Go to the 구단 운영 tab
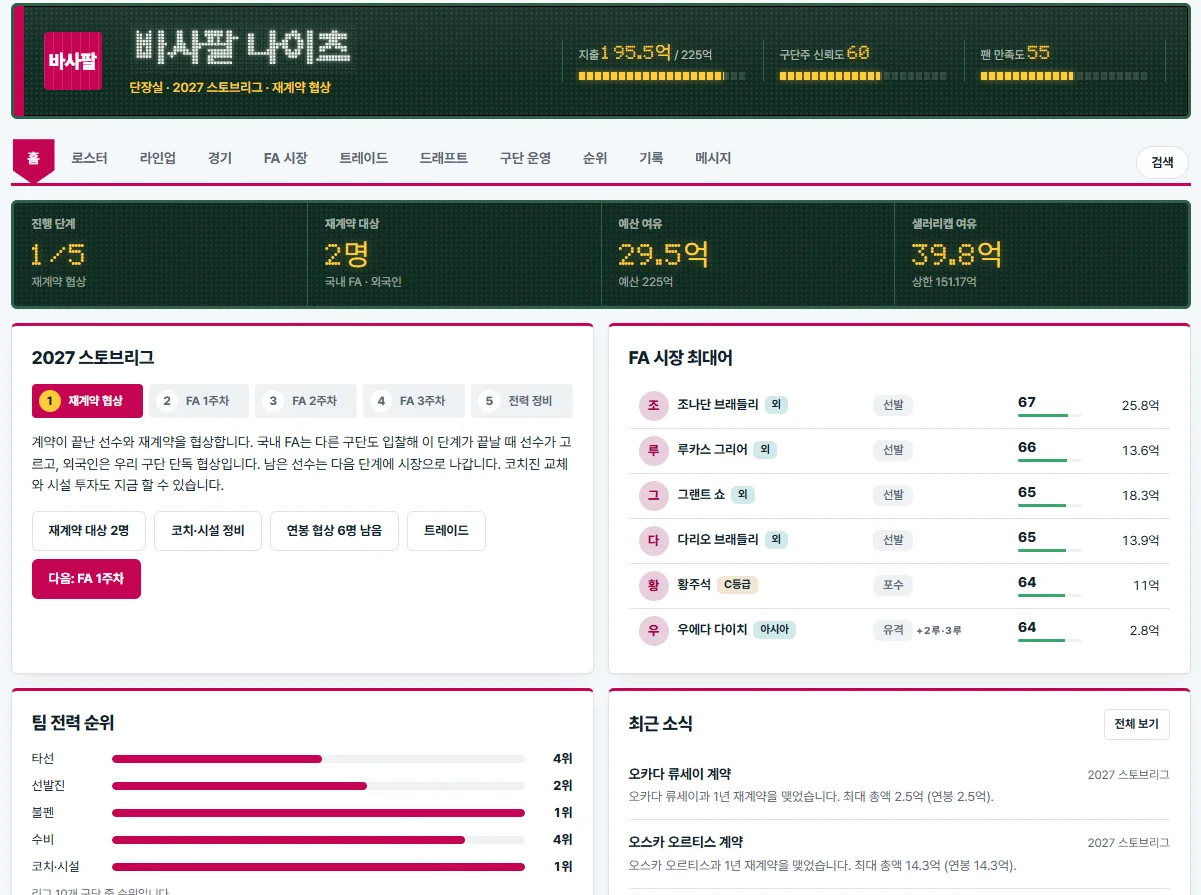 pyautogui.click(x=525, y=158)
